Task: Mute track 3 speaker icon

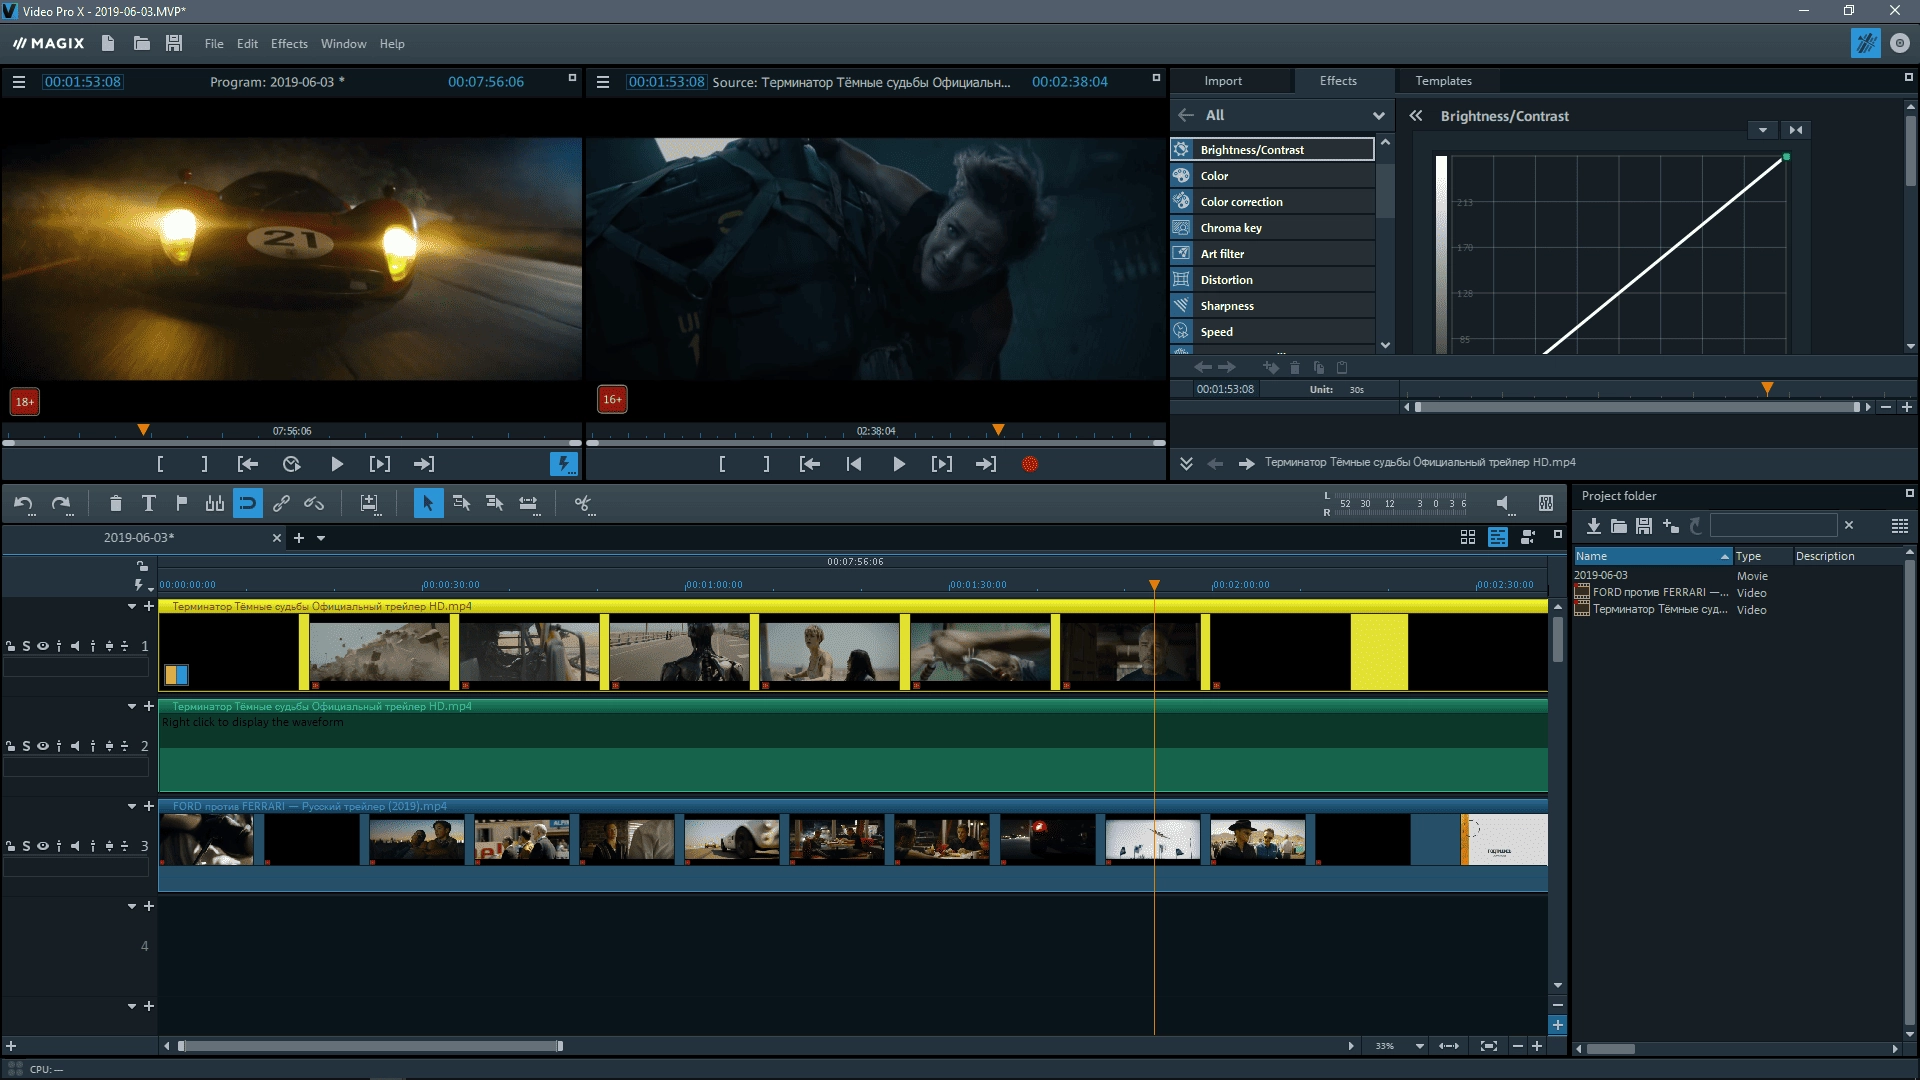Action: point(75,846)
